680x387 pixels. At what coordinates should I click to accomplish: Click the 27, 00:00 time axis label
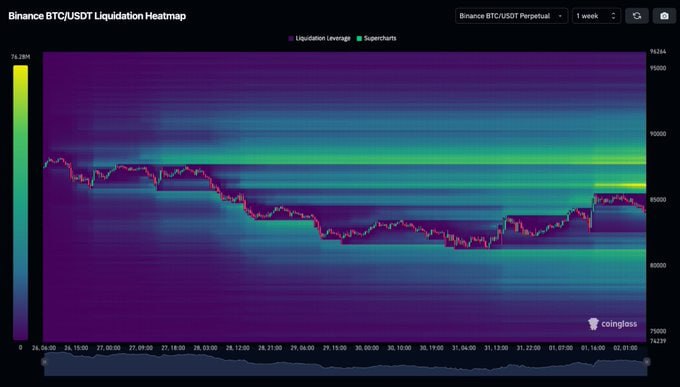click(x=108, y=348)
